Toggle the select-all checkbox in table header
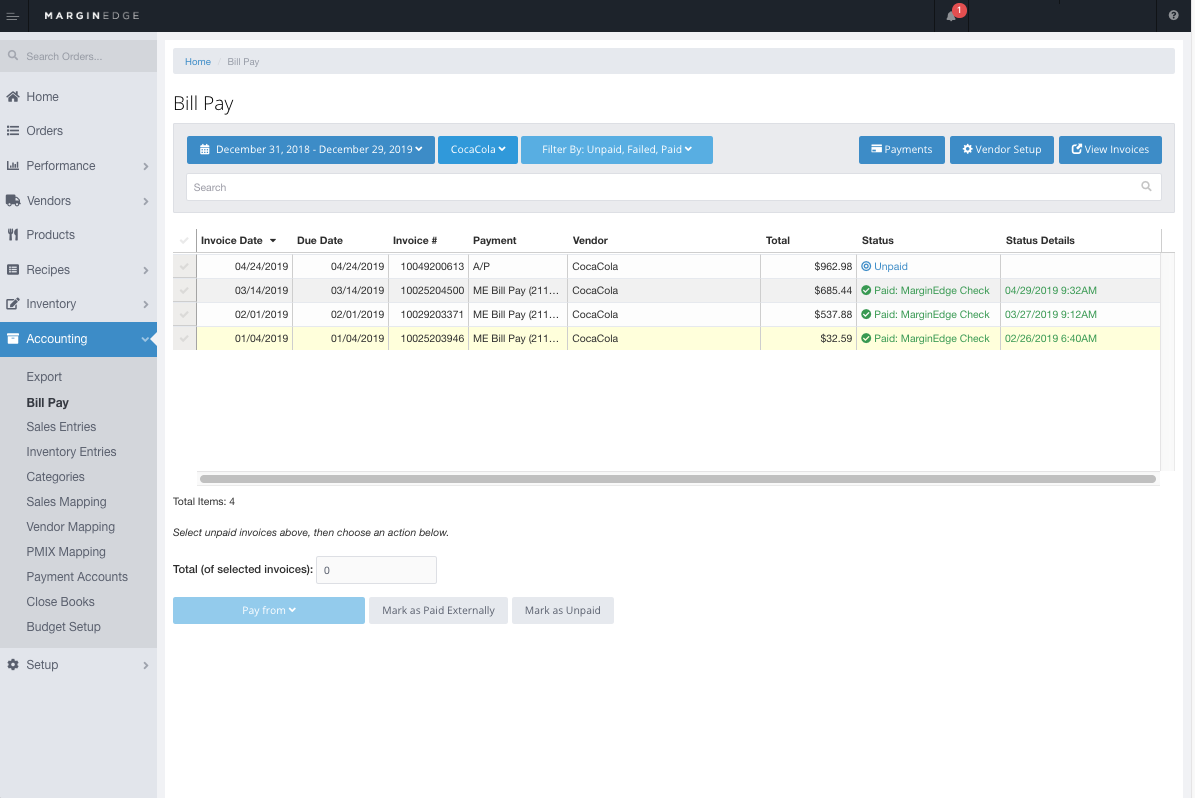The width and height of the screenshot is (1195, 798). pyautogui.click(x=184, y=241)
